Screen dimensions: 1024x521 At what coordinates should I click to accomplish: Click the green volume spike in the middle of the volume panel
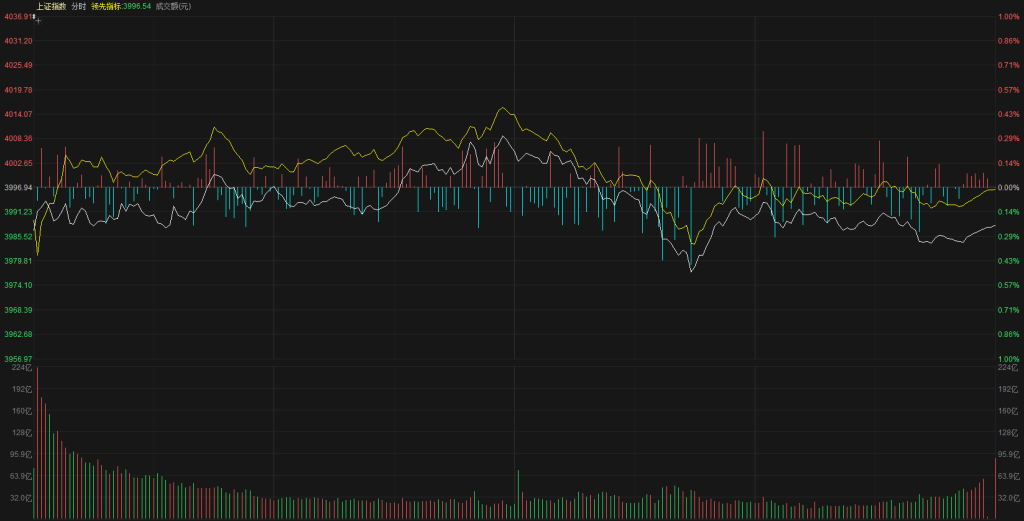[x=518, y=494]
